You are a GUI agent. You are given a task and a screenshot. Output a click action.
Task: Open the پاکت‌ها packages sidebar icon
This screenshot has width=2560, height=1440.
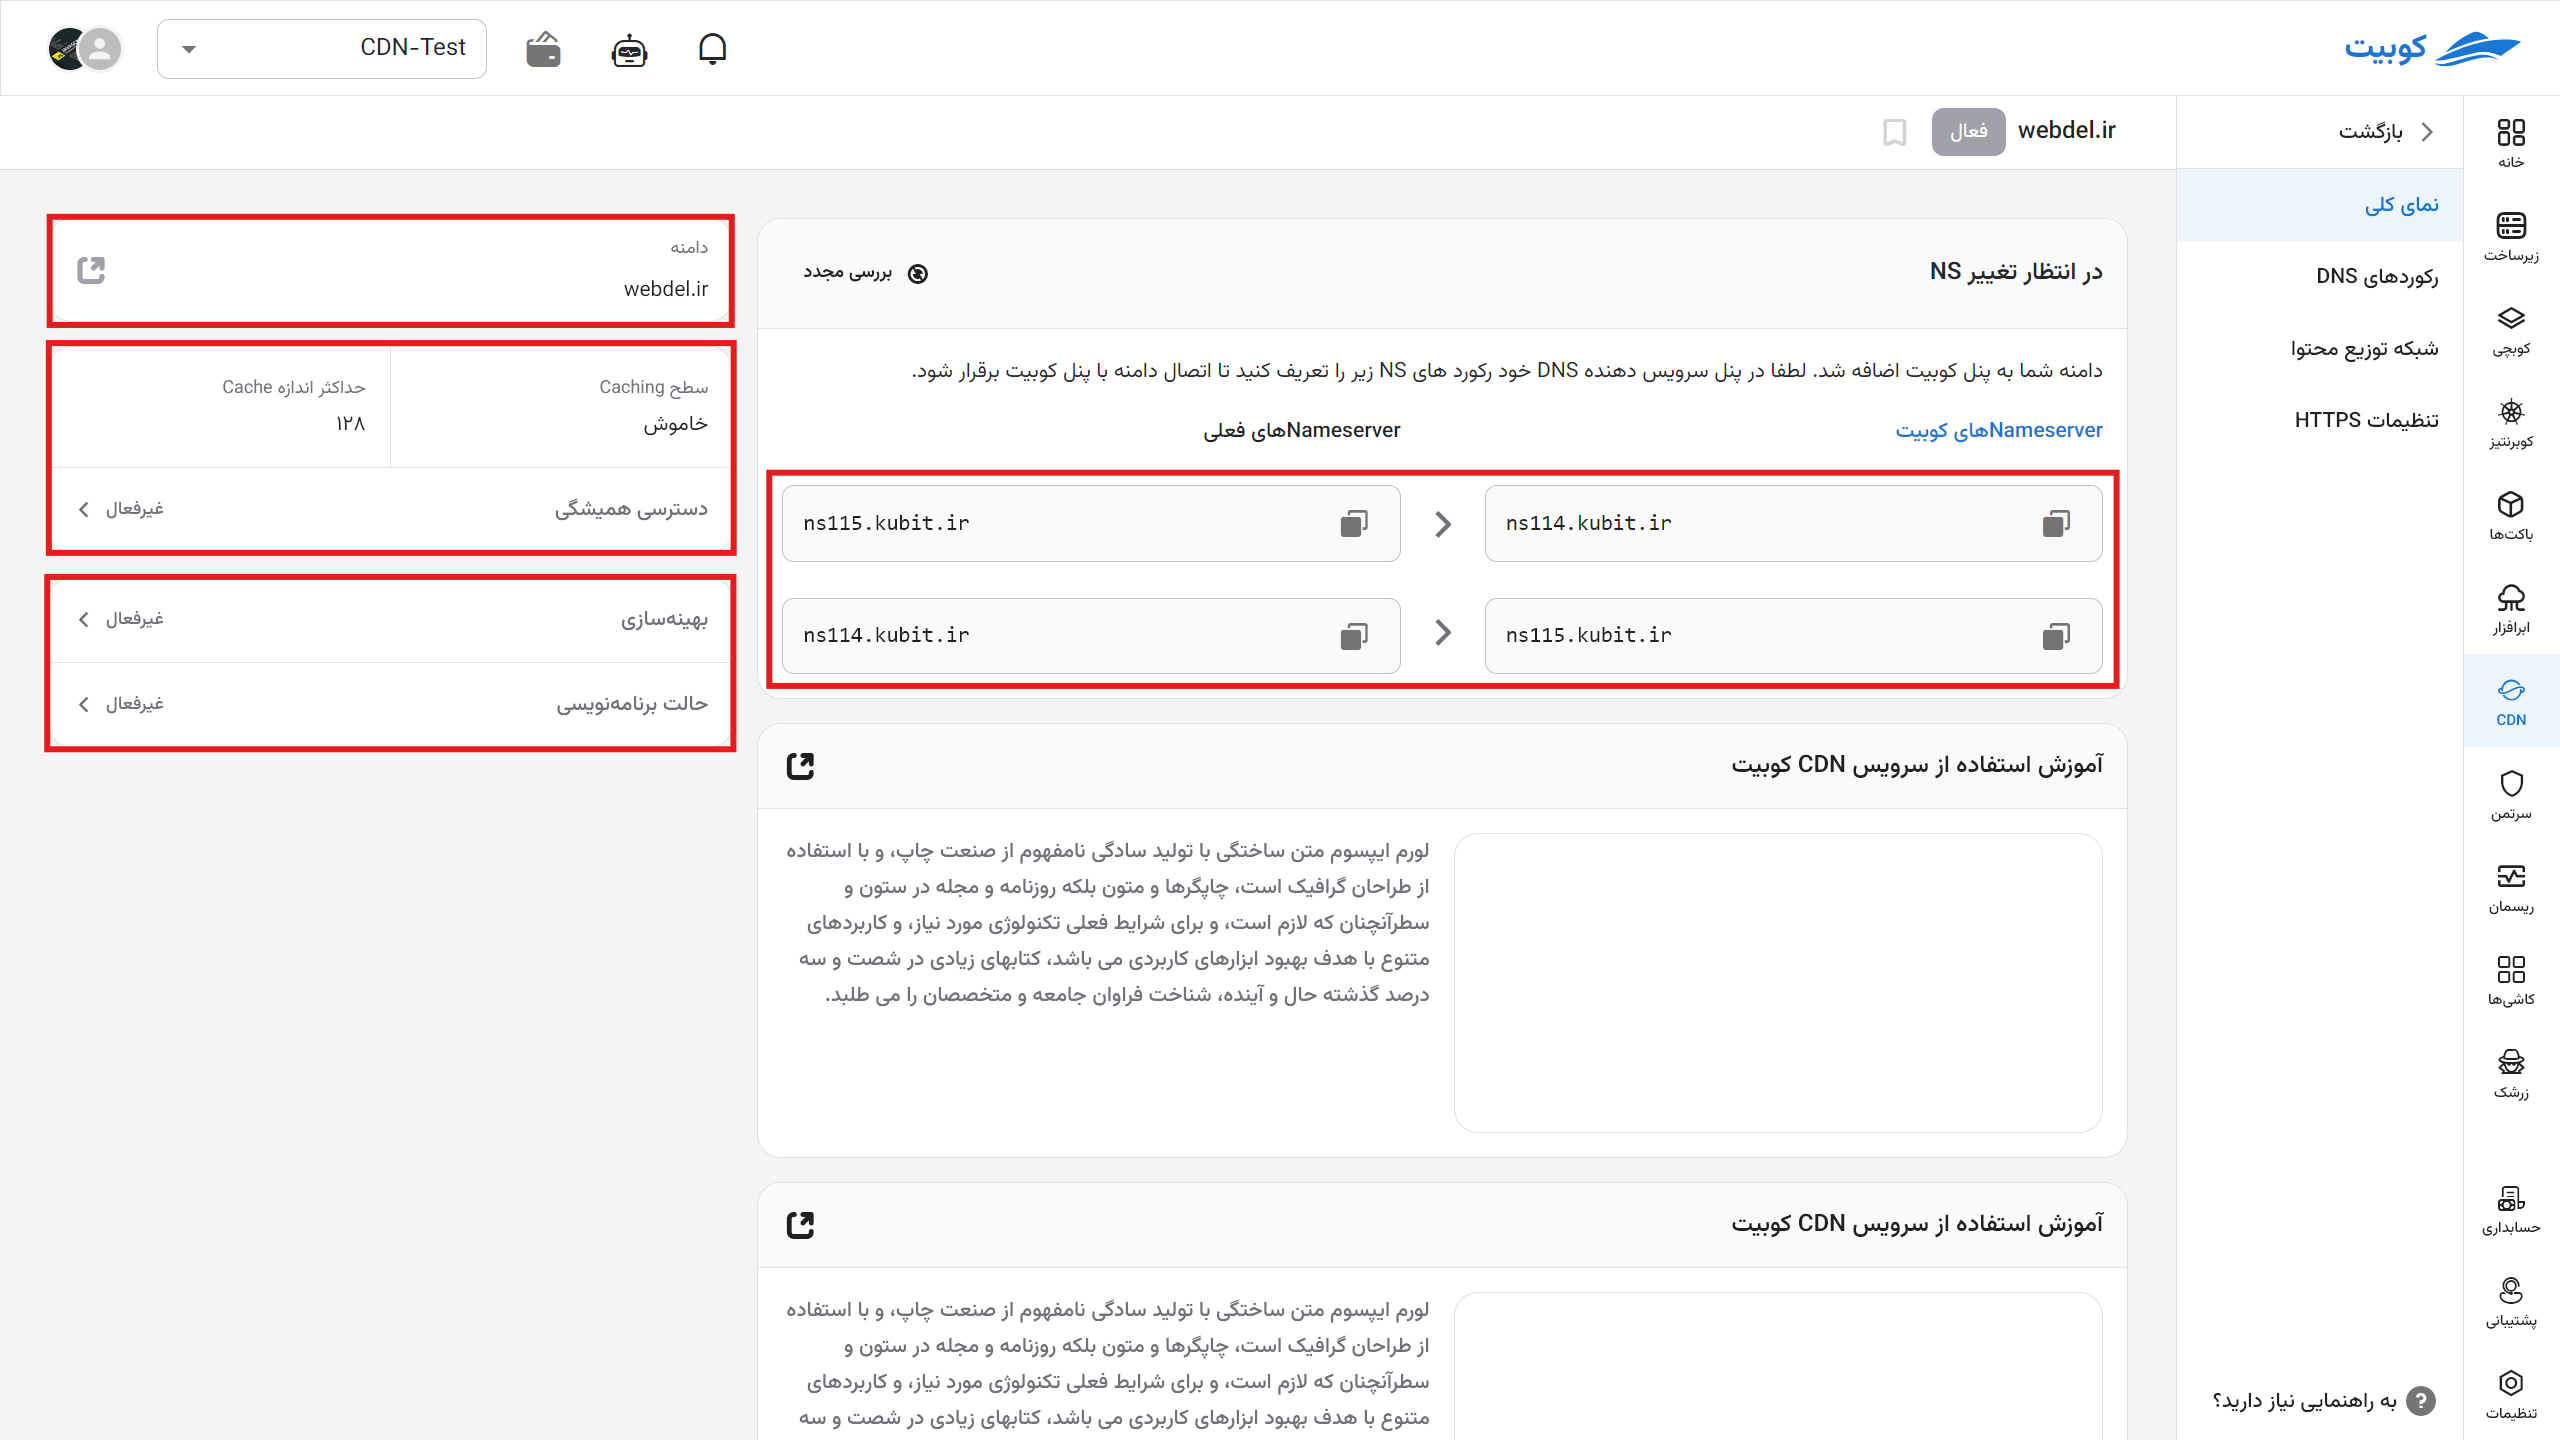coord(2511,515)
